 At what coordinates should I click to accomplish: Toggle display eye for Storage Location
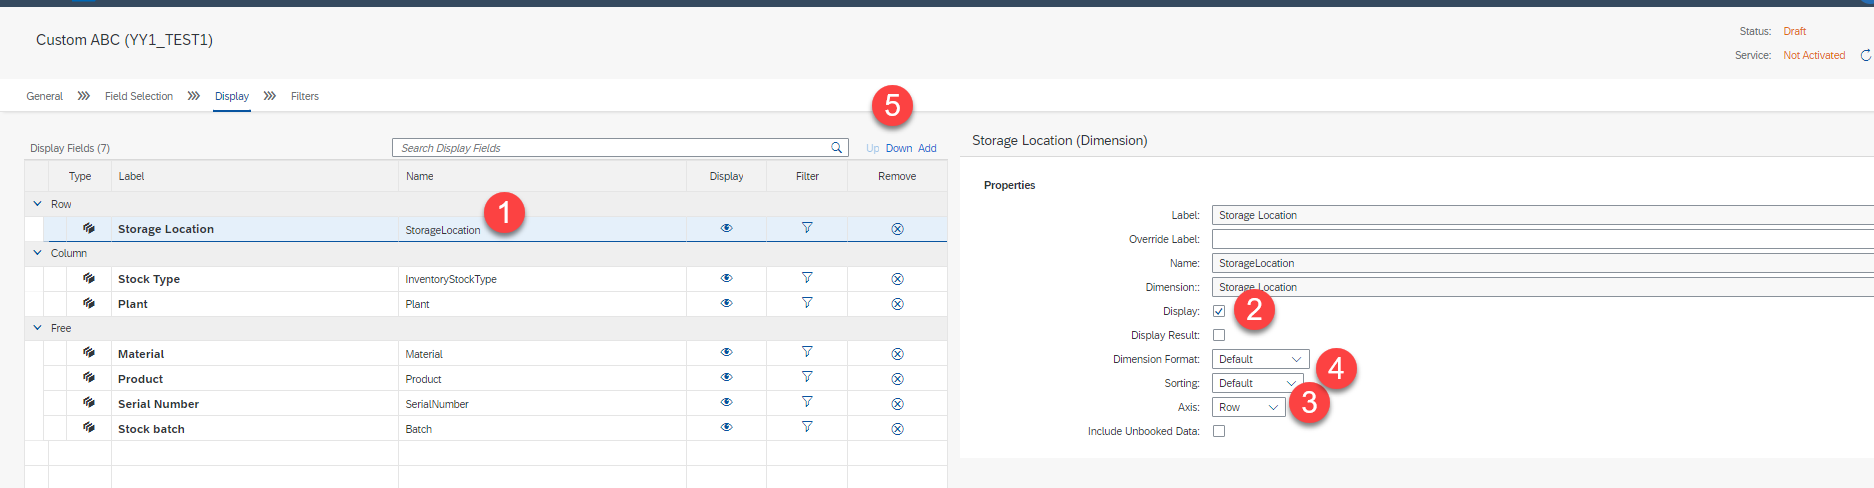pyautogui.click(x=726, y=228)
